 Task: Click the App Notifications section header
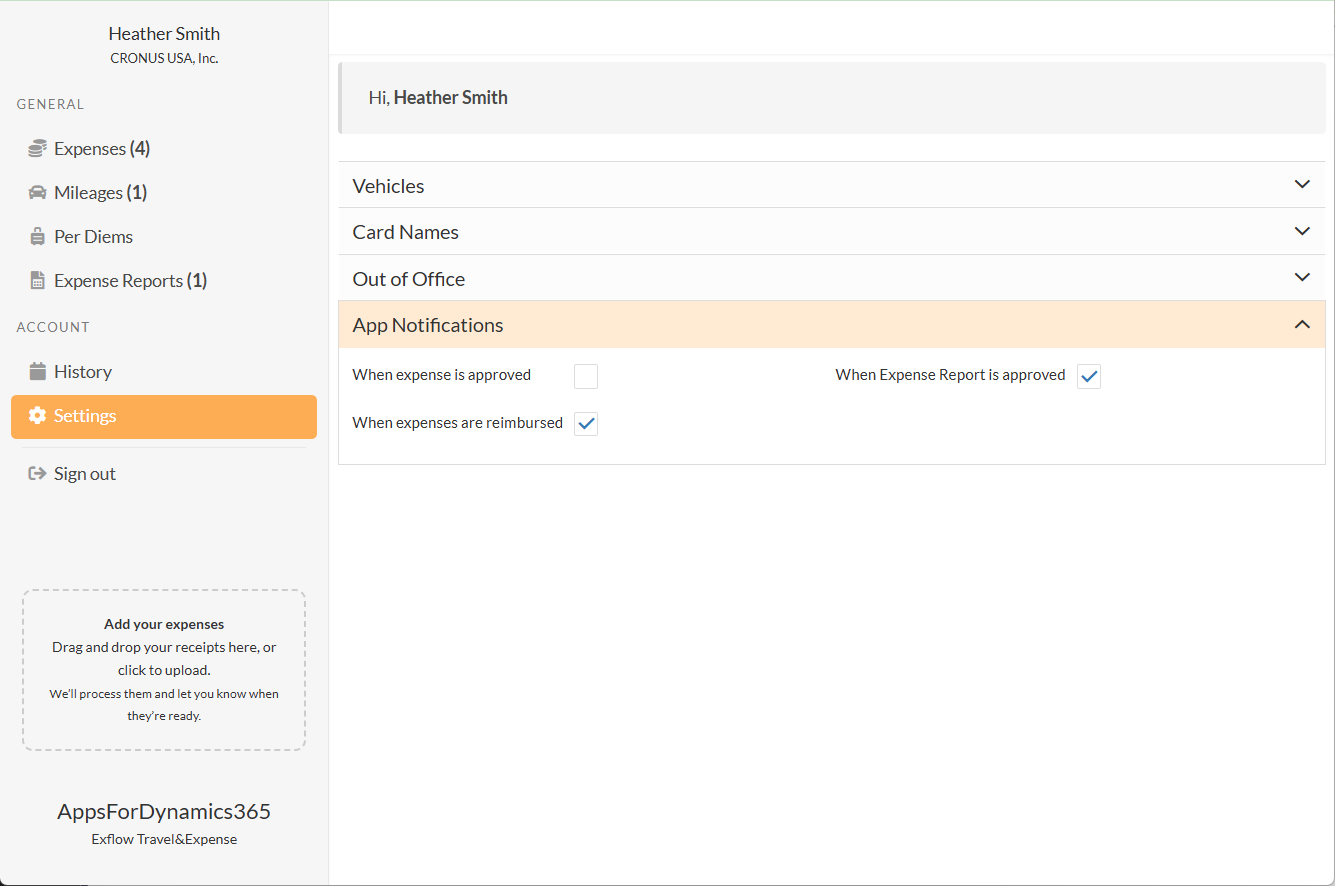click(x=428, y=325)
